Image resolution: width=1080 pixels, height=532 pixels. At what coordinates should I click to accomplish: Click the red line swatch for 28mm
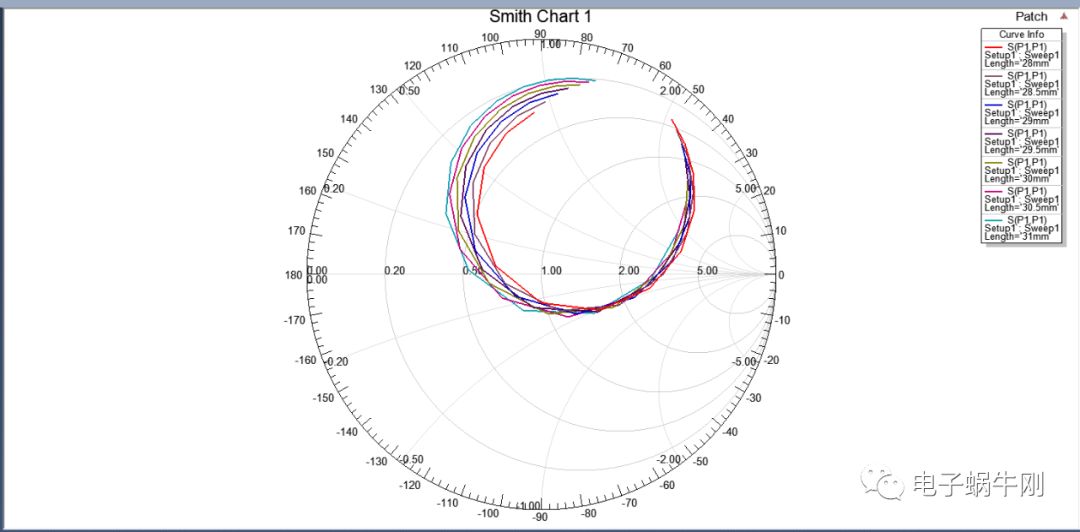tap(994, 46)
